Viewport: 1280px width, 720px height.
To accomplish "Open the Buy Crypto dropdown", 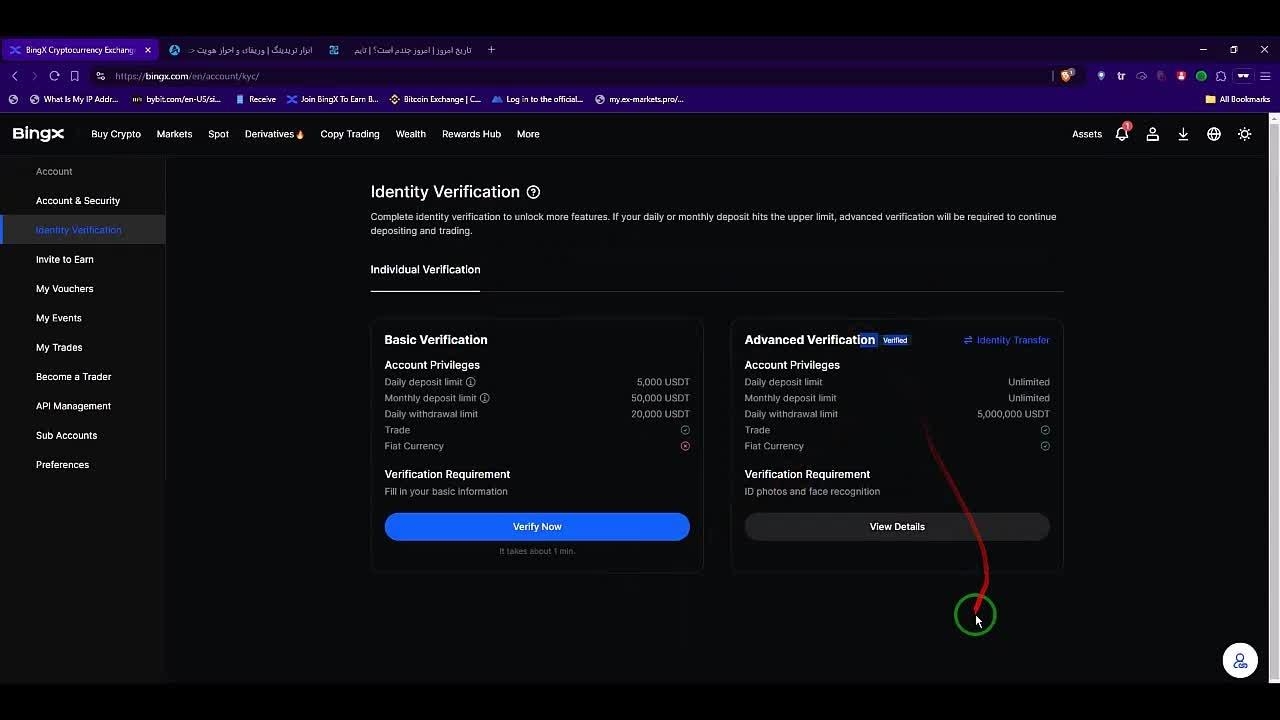I will (x=116, y=134).
